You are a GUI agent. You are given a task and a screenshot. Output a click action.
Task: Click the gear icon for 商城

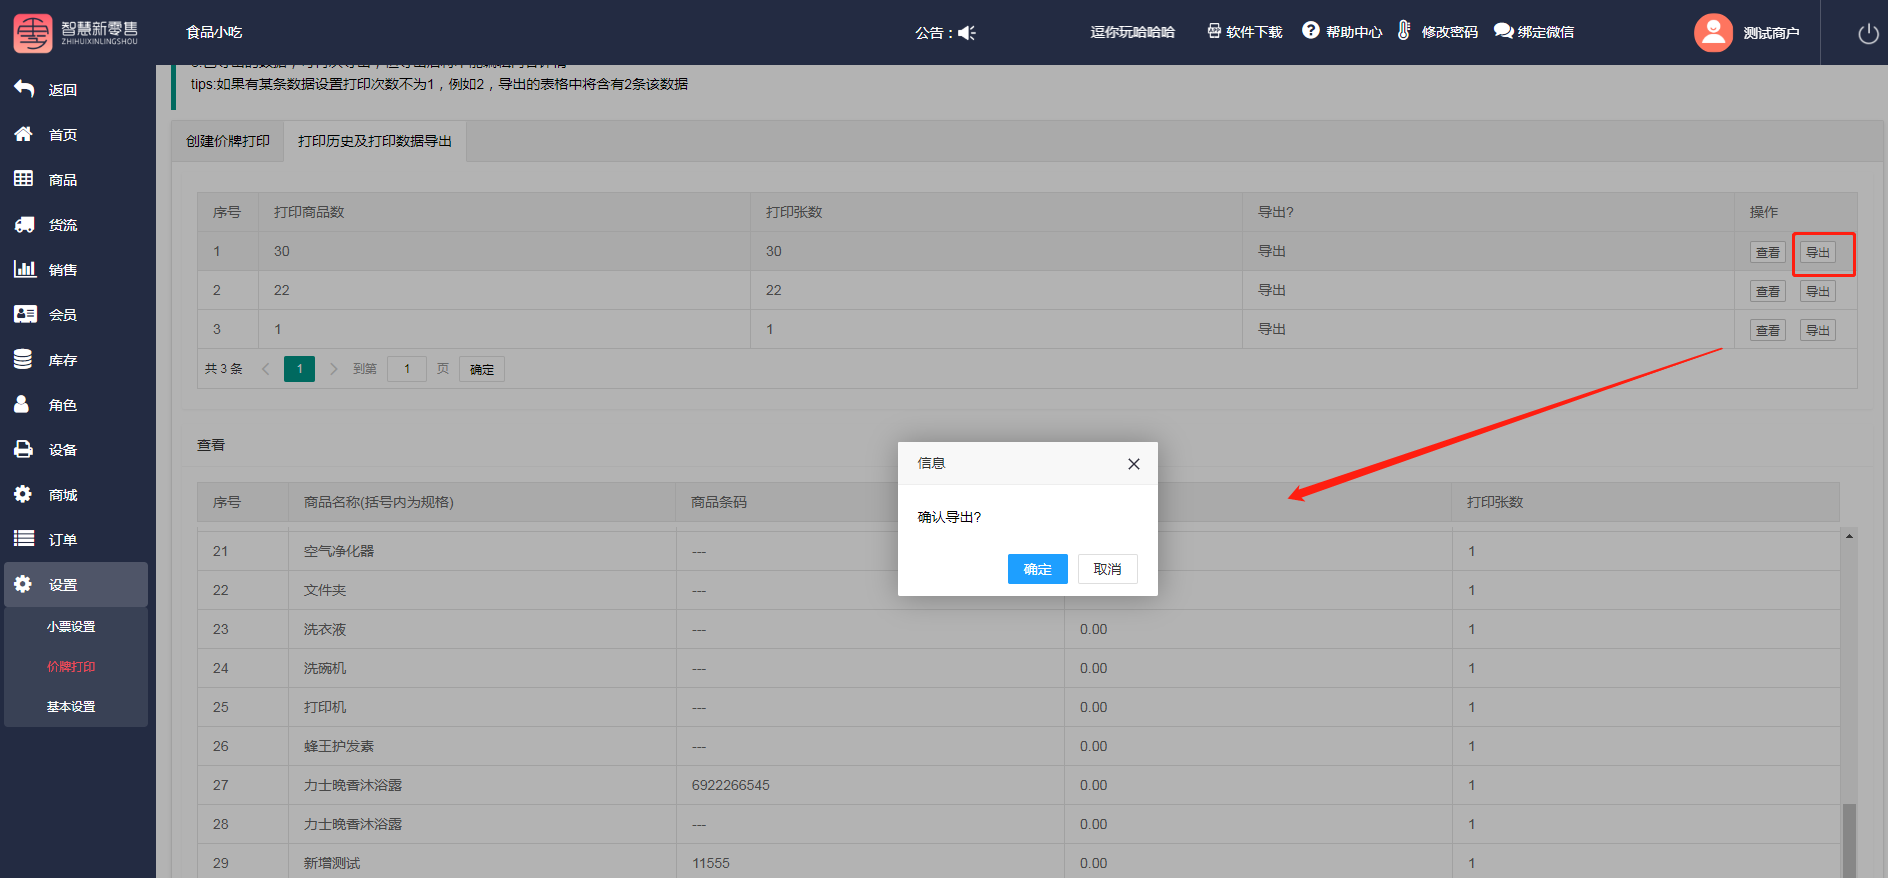pyautogui.click(x=23, y=494)
